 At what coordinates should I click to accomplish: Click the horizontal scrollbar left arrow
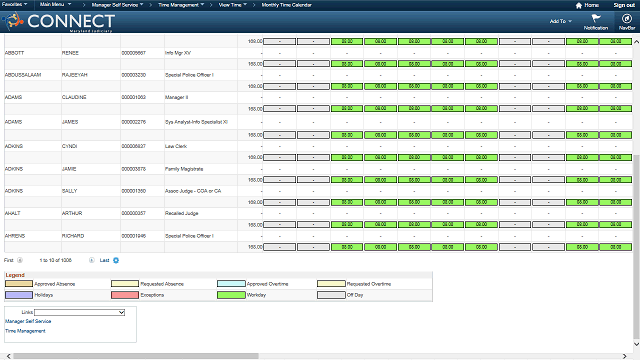pyautogui.click(x=9, y=356)
